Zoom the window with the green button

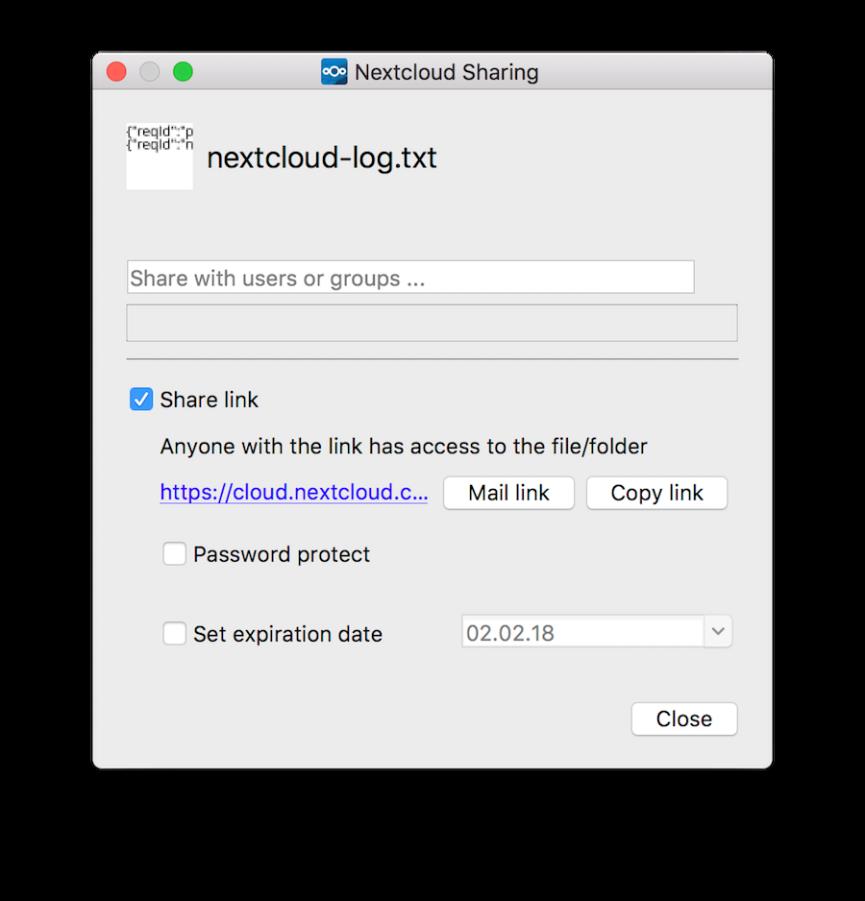pyautogui.click(x=182, y=72)
